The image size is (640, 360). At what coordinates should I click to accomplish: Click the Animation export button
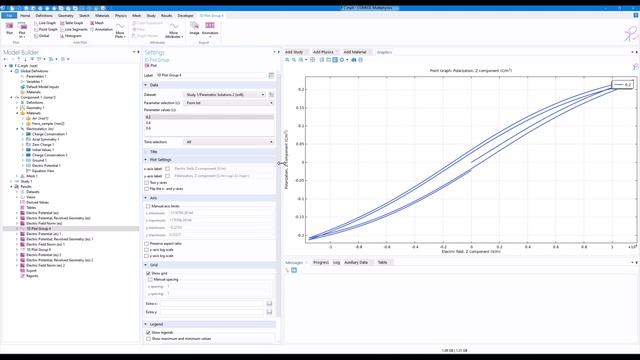point(210,29)
